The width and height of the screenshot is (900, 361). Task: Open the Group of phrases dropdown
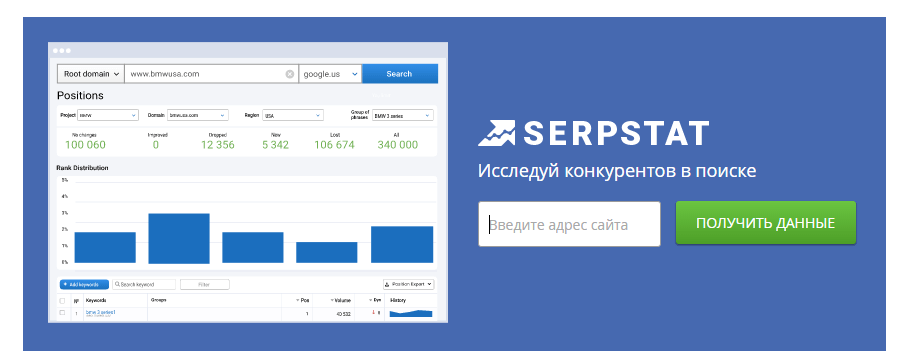click(x=403, y=115)
